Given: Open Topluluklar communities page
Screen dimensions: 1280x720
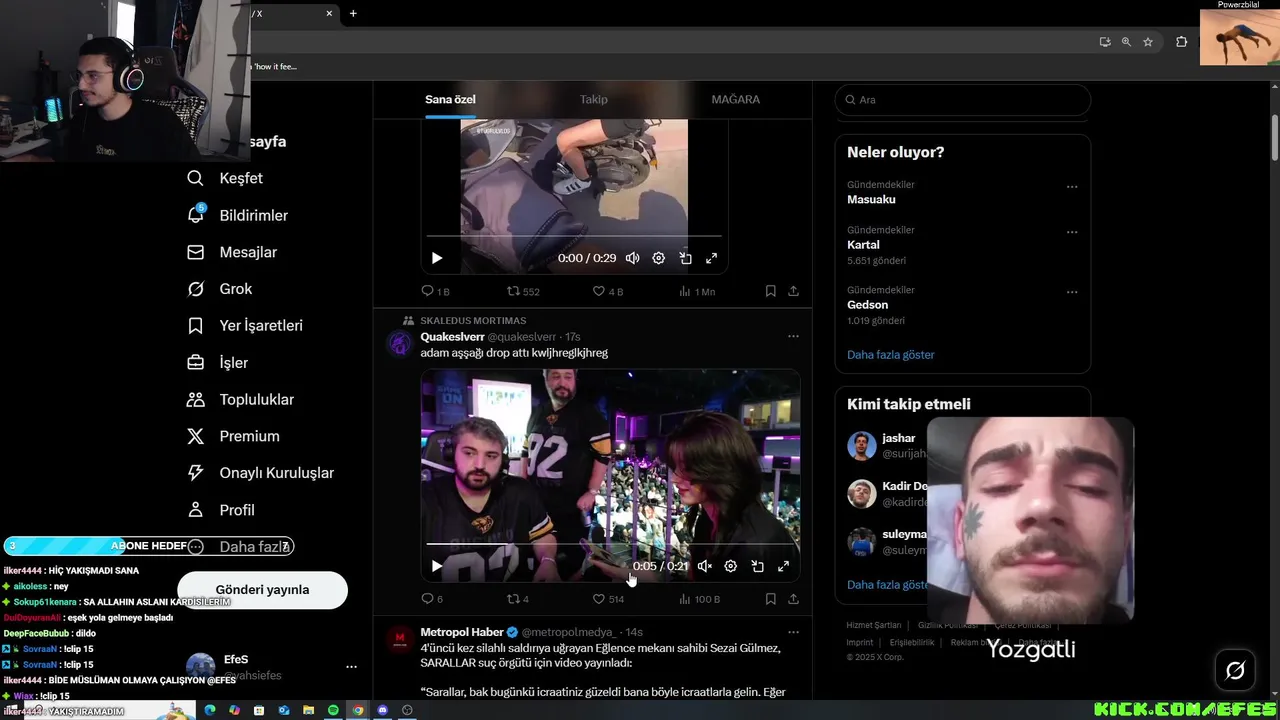Looking at the screenshot, I should pyautogui.click(x=241, y=399).
